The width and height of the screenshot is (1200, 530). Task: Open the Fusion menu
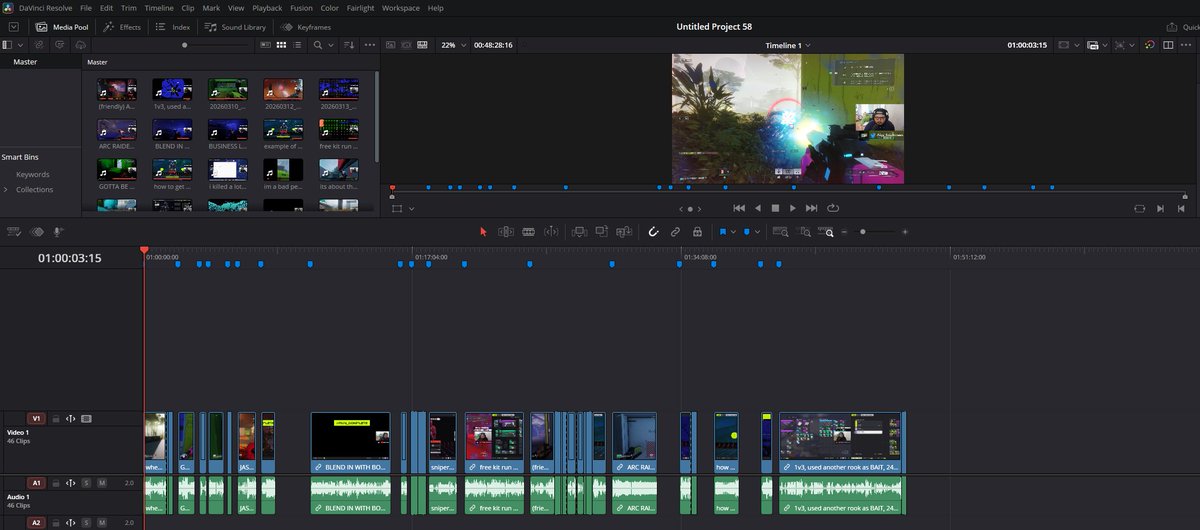click(301, 8)
